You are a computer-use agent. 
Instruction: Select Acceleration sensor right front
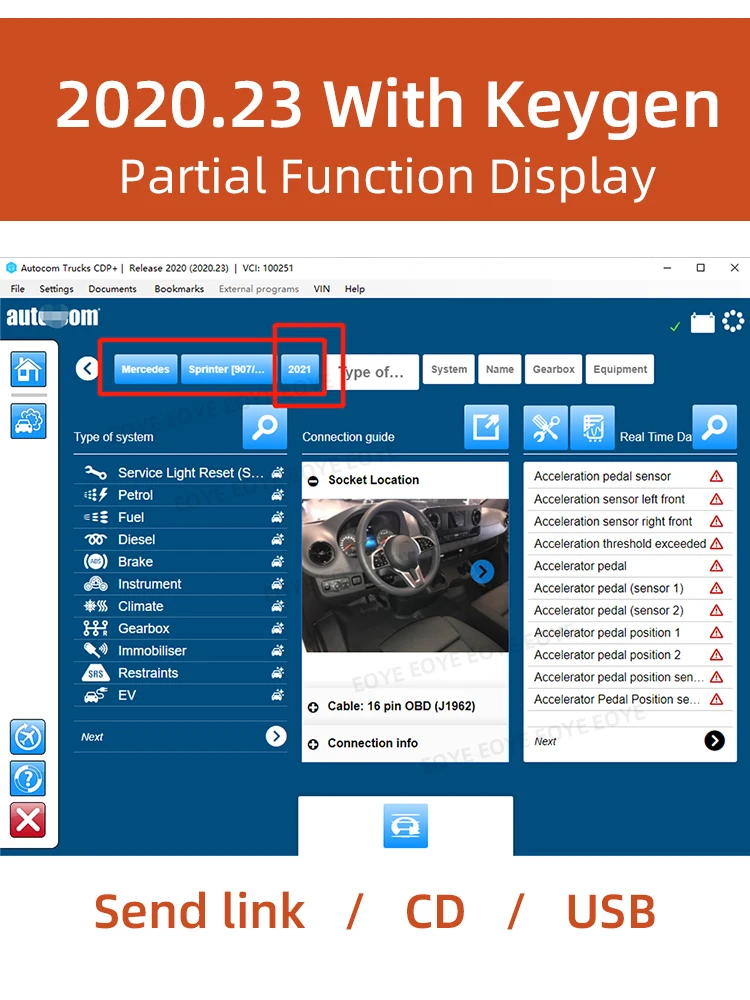tap(629, 521)
